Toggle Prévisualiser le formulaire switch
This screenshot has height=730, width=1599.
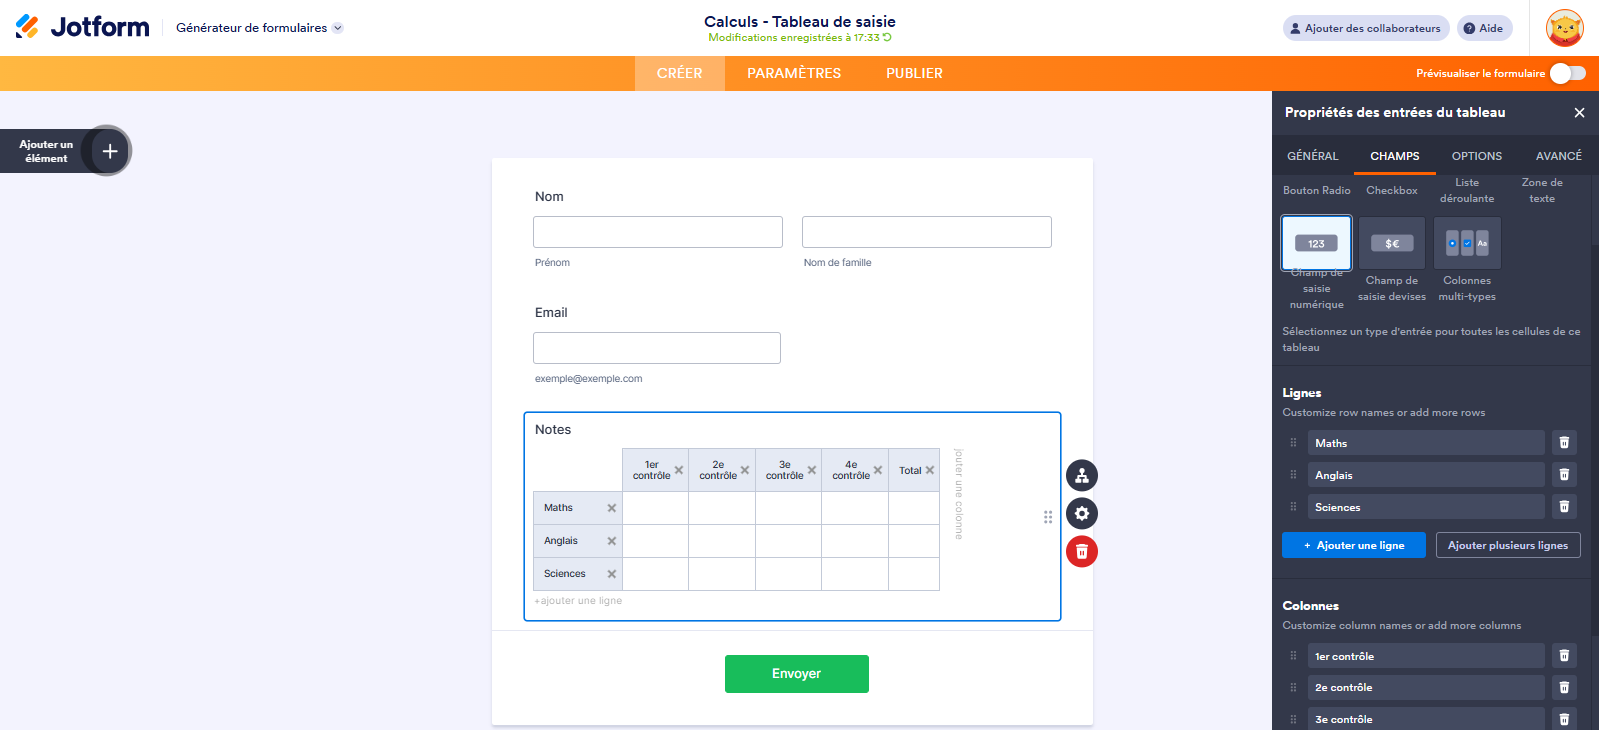pyautogui.click(x=1567, y=73)
